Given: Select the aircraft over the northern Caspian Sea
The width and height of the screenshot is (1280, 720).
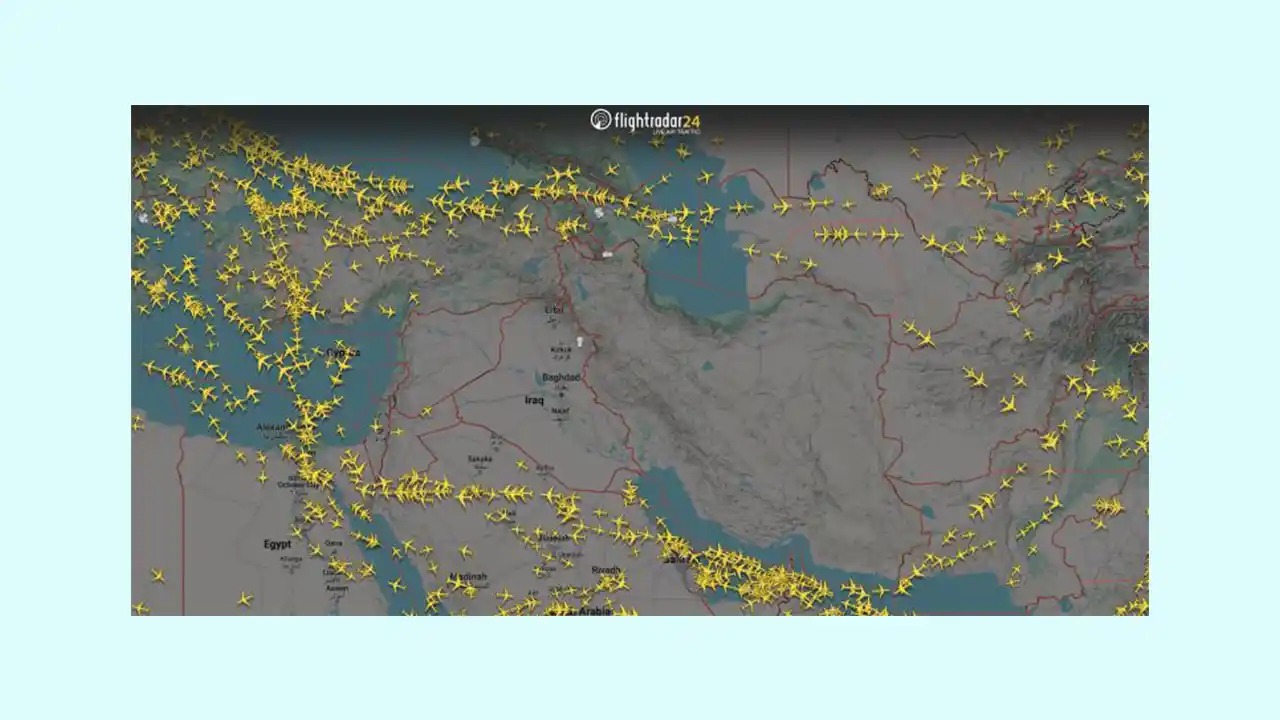Looking at the screenshot, I should [706, 177].
